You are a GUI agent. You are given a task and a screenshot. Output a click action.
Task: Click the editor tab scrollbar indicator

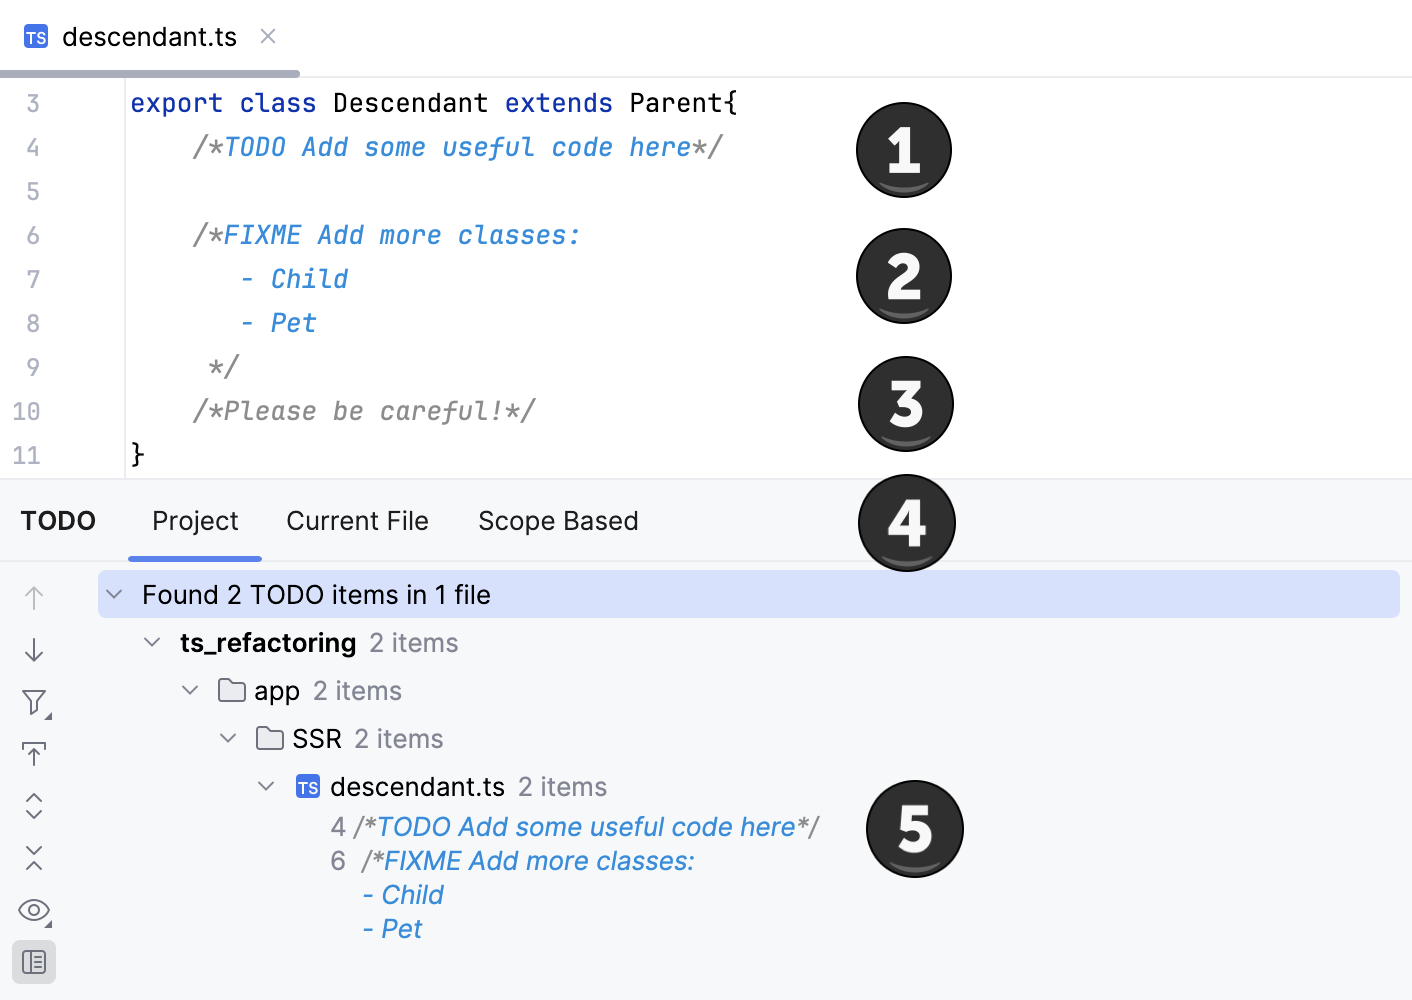click(150, 73)
